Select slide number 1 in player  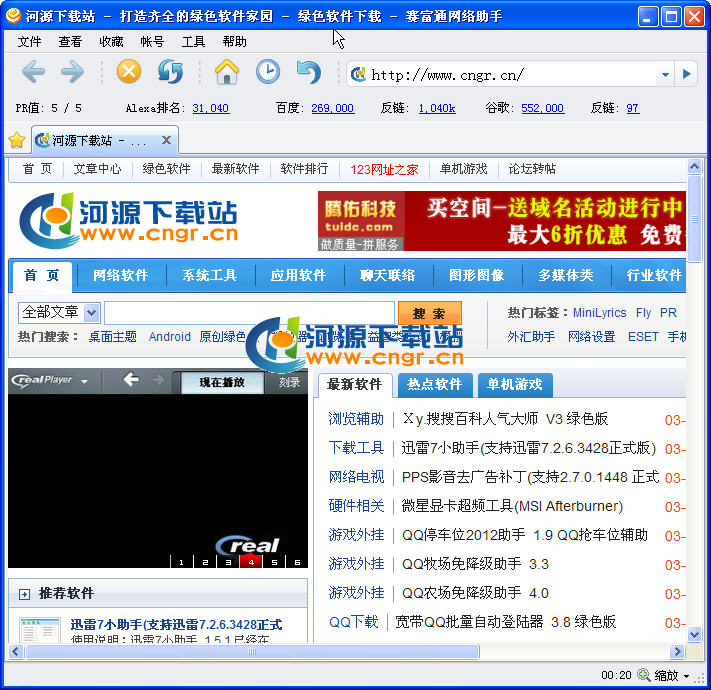(x=181, y=562)
